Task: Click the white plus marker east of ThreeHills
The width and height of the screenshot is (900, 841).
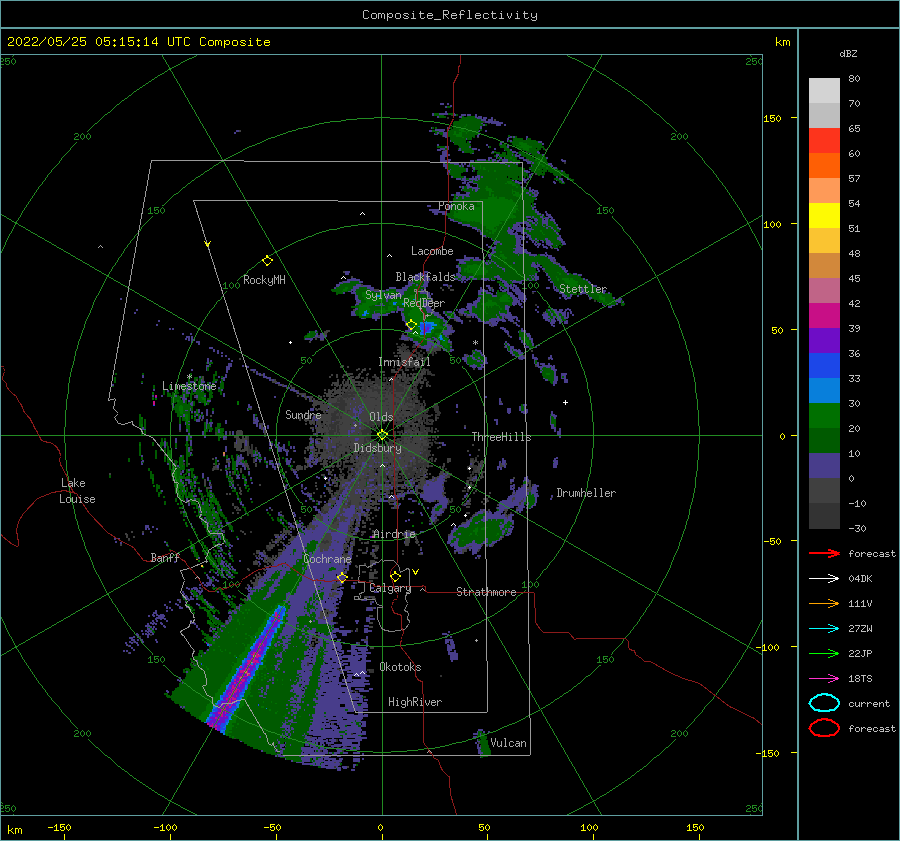Action: (565, 402)
